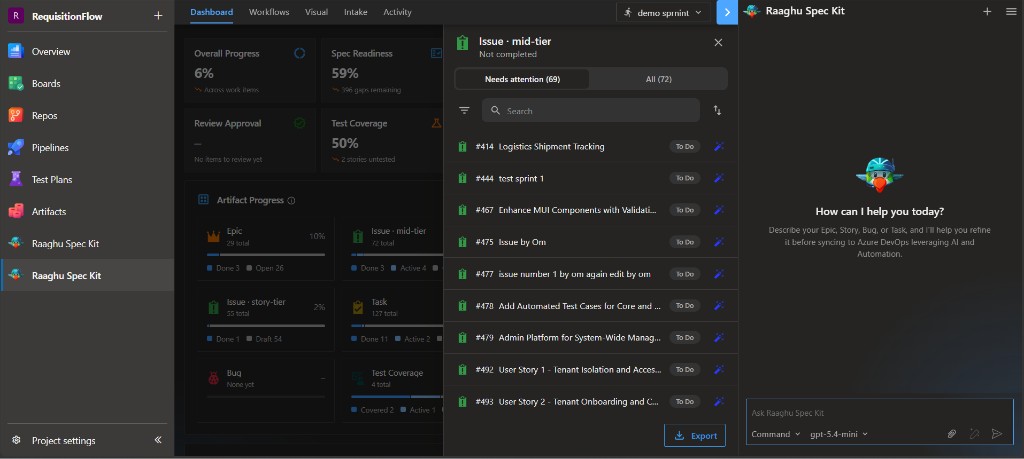Open Artifacts in the sidebar
The width and height of the screenshot is (1024, 459).
click(87, 212)
